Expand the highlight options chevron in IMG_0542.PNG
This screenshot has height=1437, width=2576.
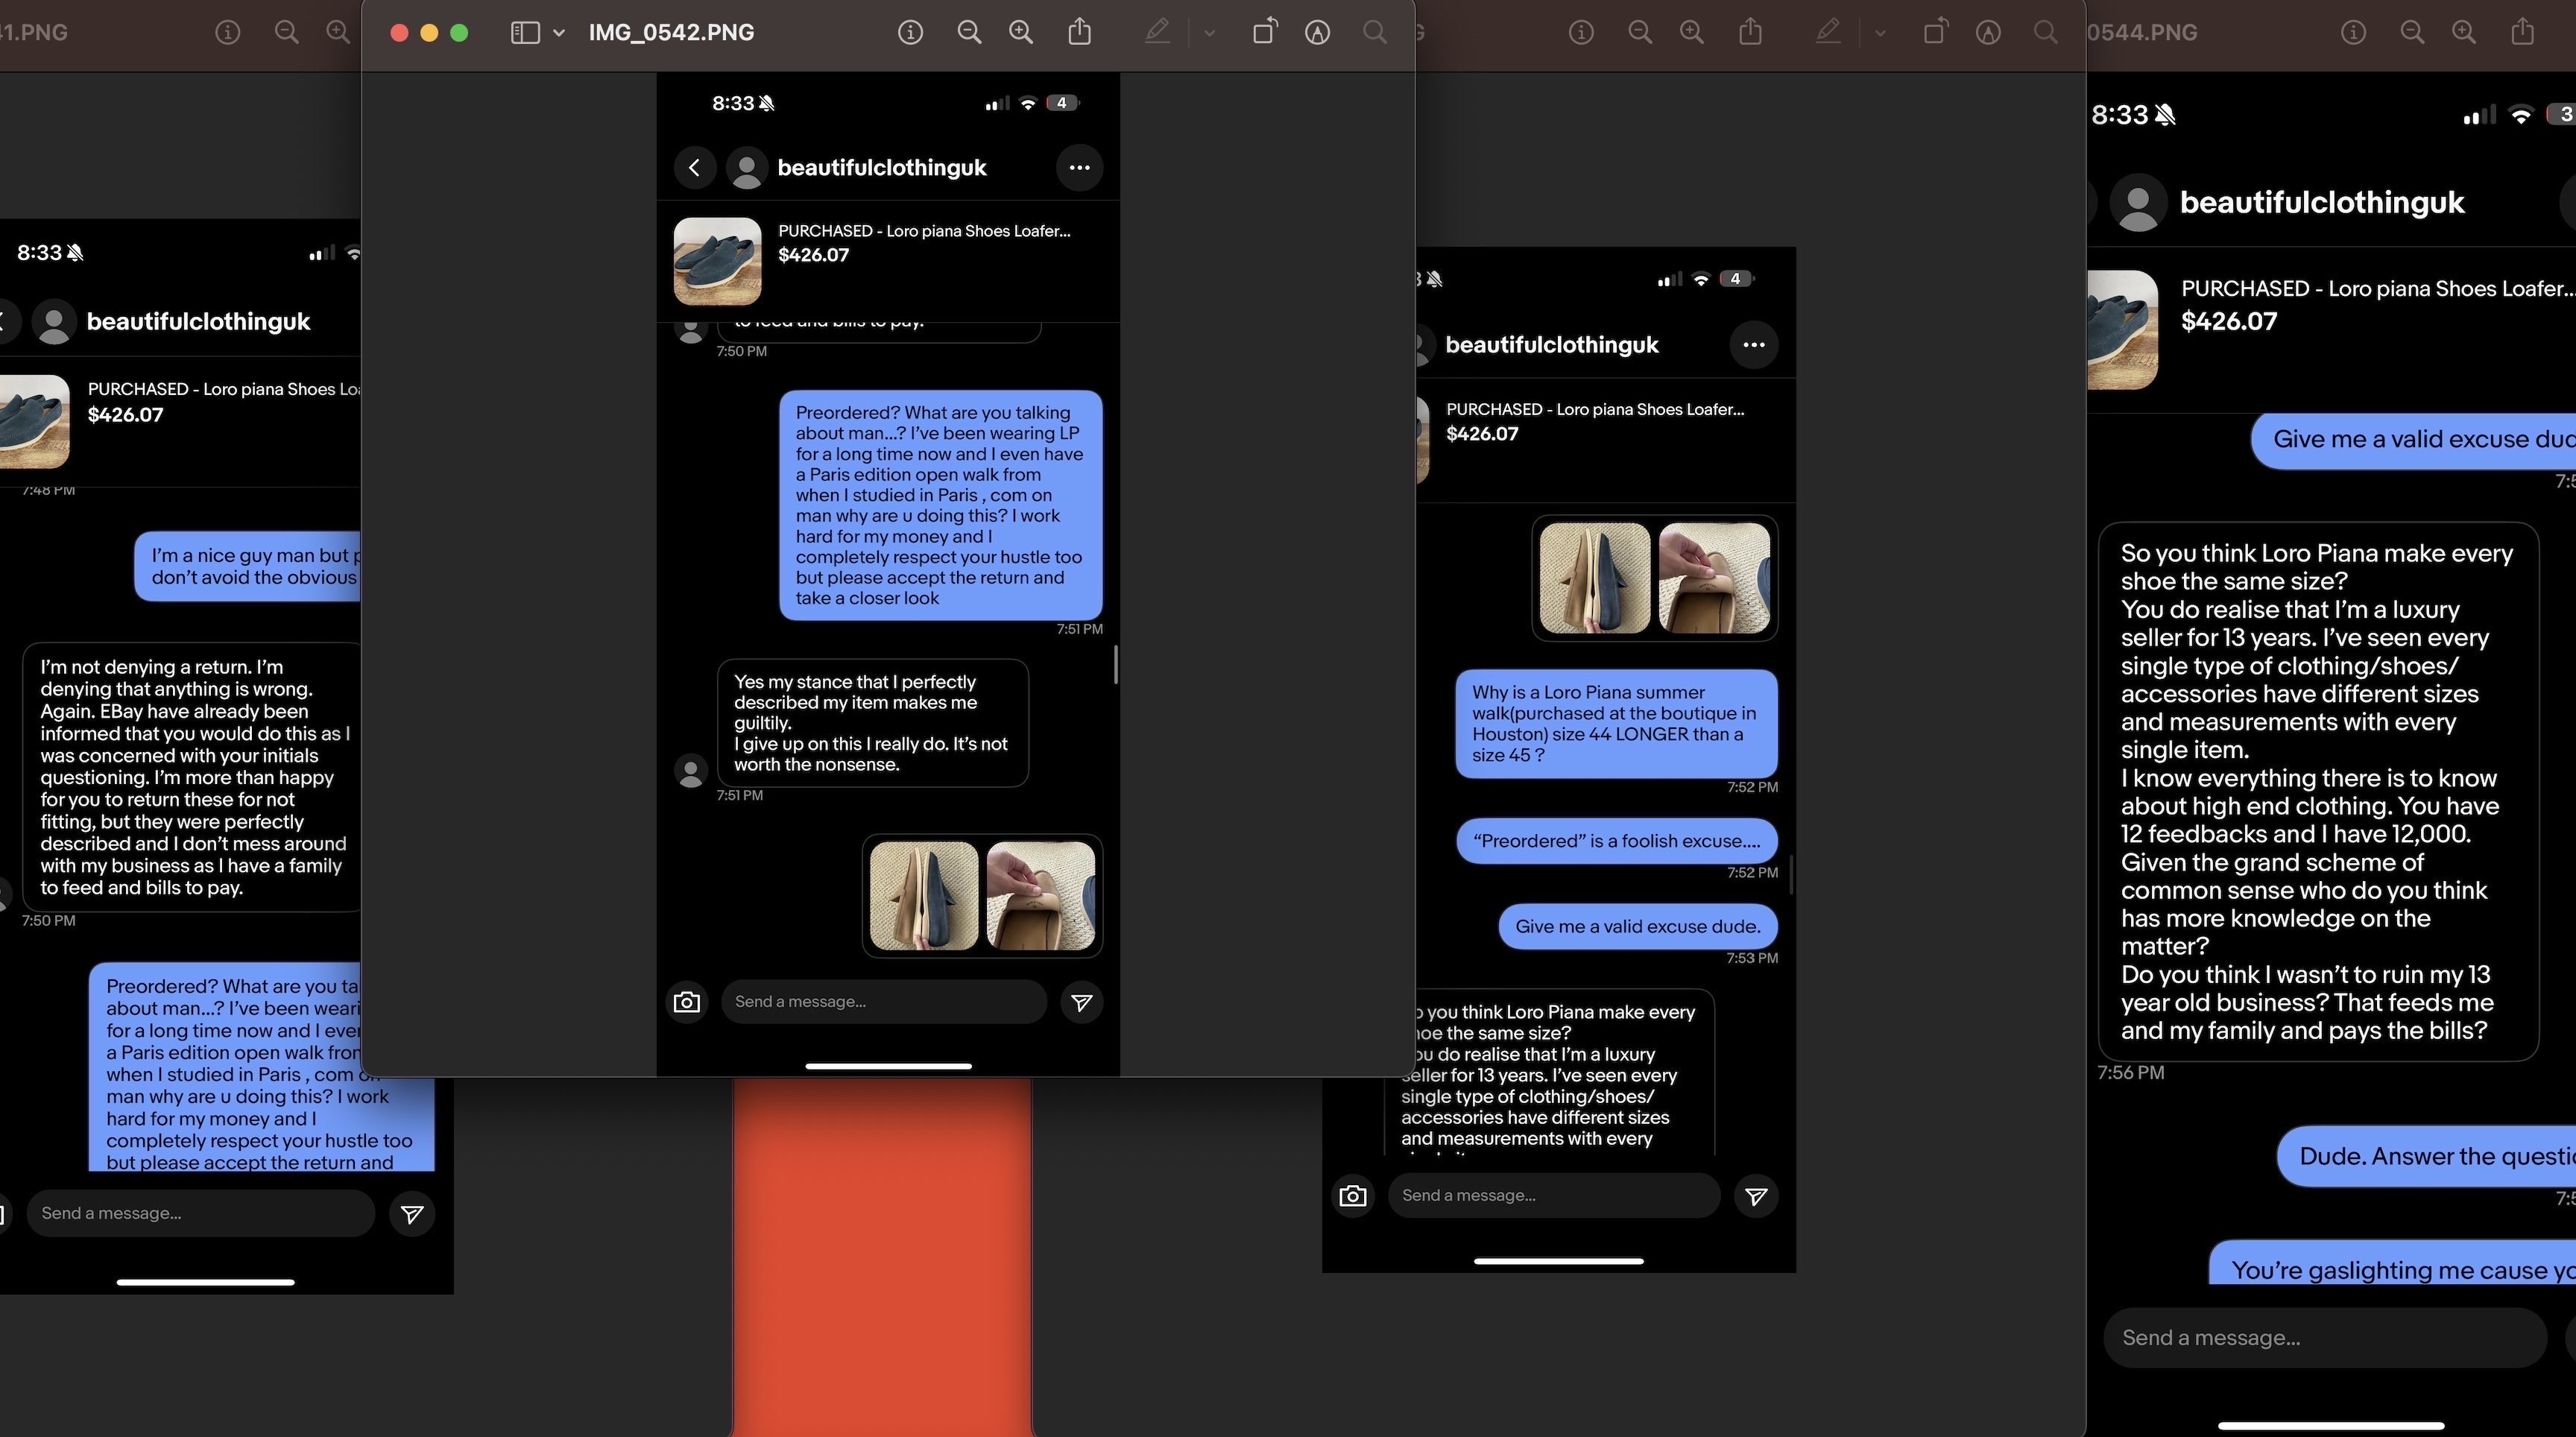(1209, 33)
